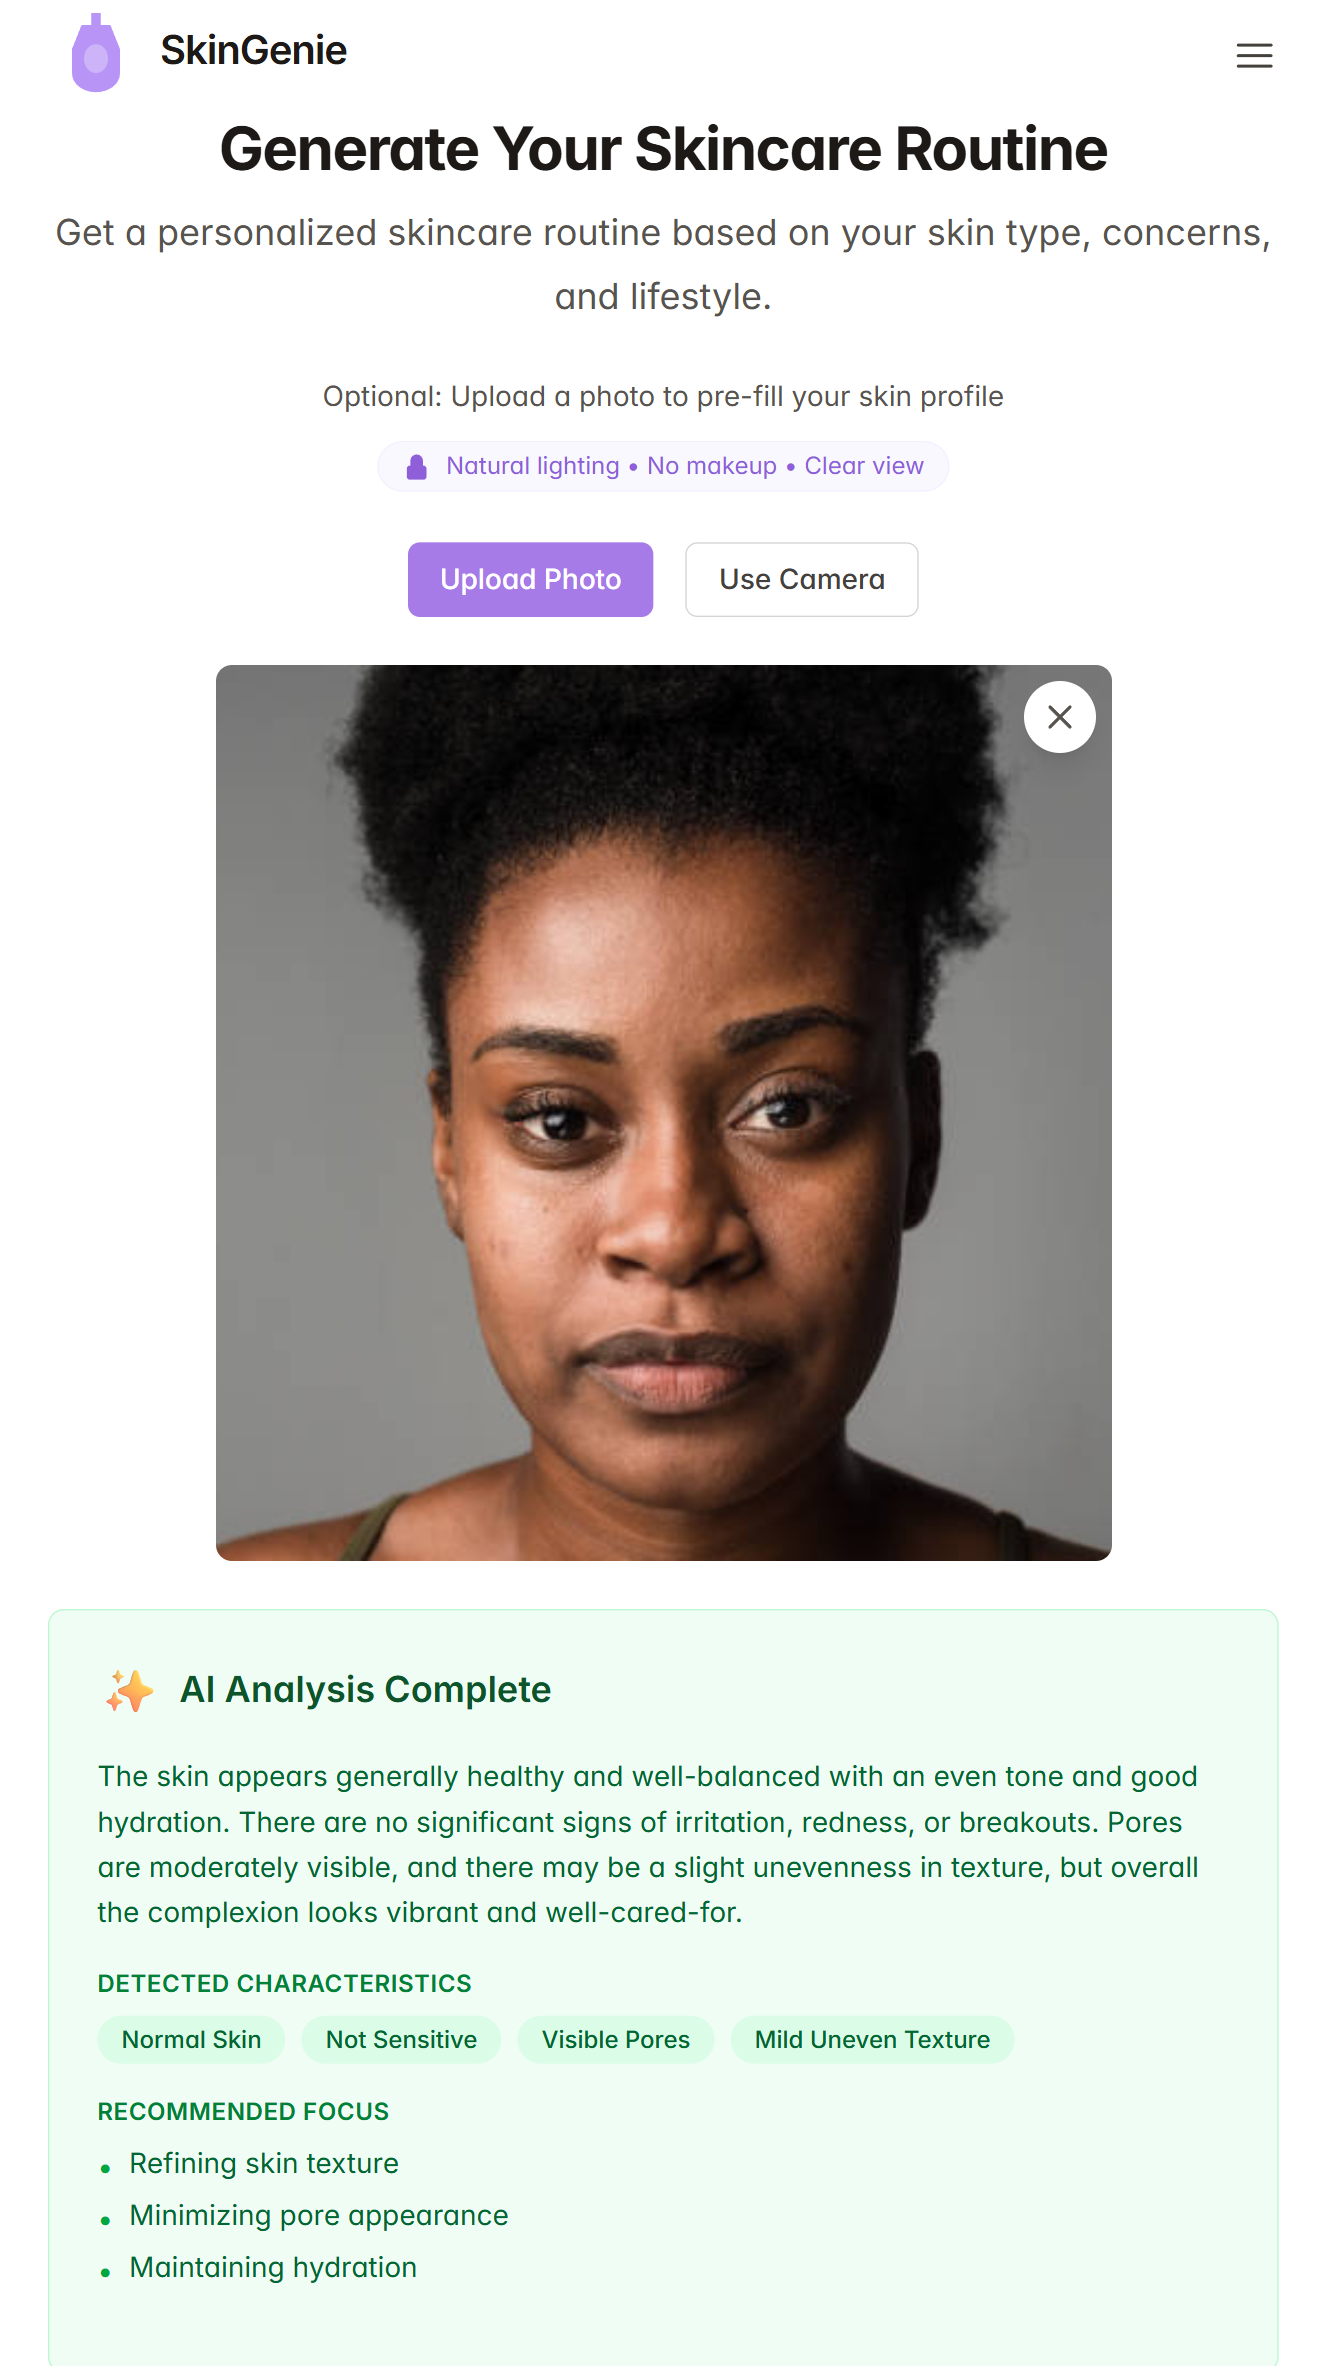Screen dimensions: 1326x2366
Task: Click the green bullet beside Maintaining hydration
Action: pyautogui.click(x=107, y=2269)
